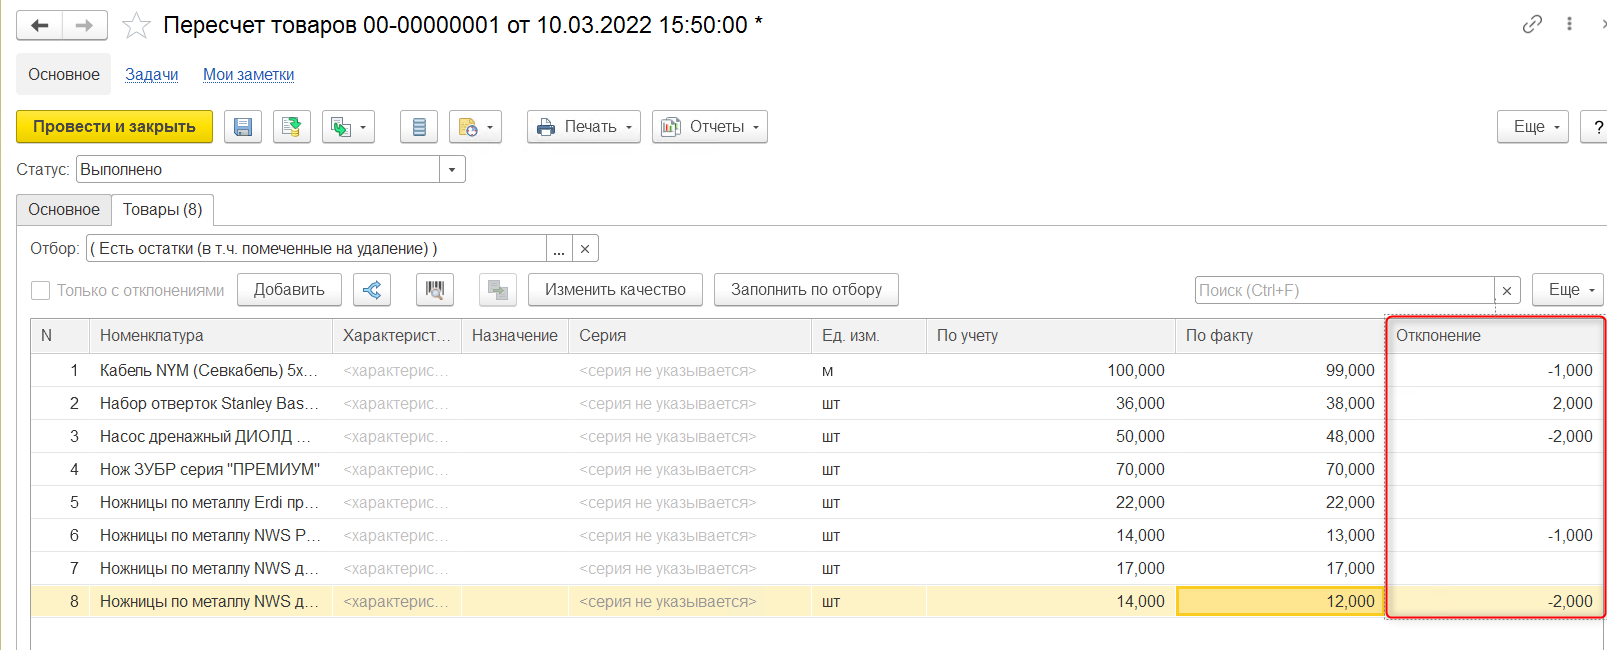The width and height of the screenshot is (1608, 652).
Task: Expand the Статус dropdown list
Action: click(x=452, y=170)
